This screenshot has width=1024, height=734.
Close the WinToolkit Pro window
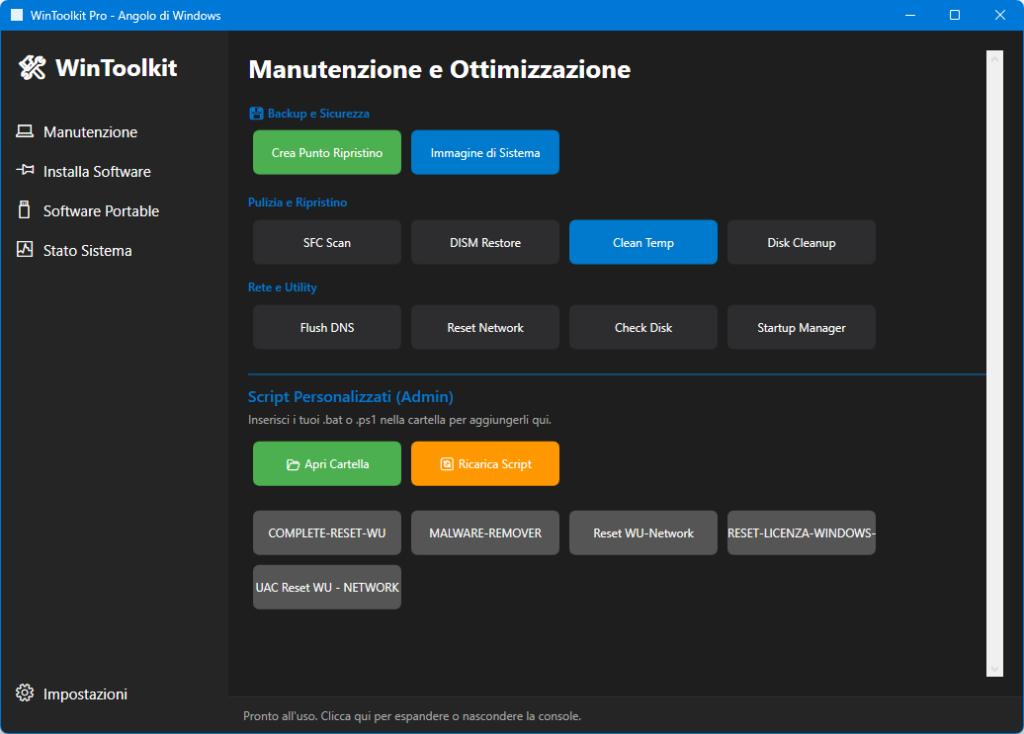click(x=1000, y=15)
